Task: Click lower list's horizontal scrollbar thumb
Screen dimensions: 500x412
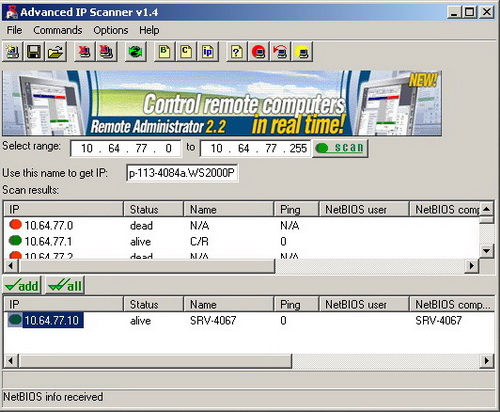Action: tap(155, 361)
